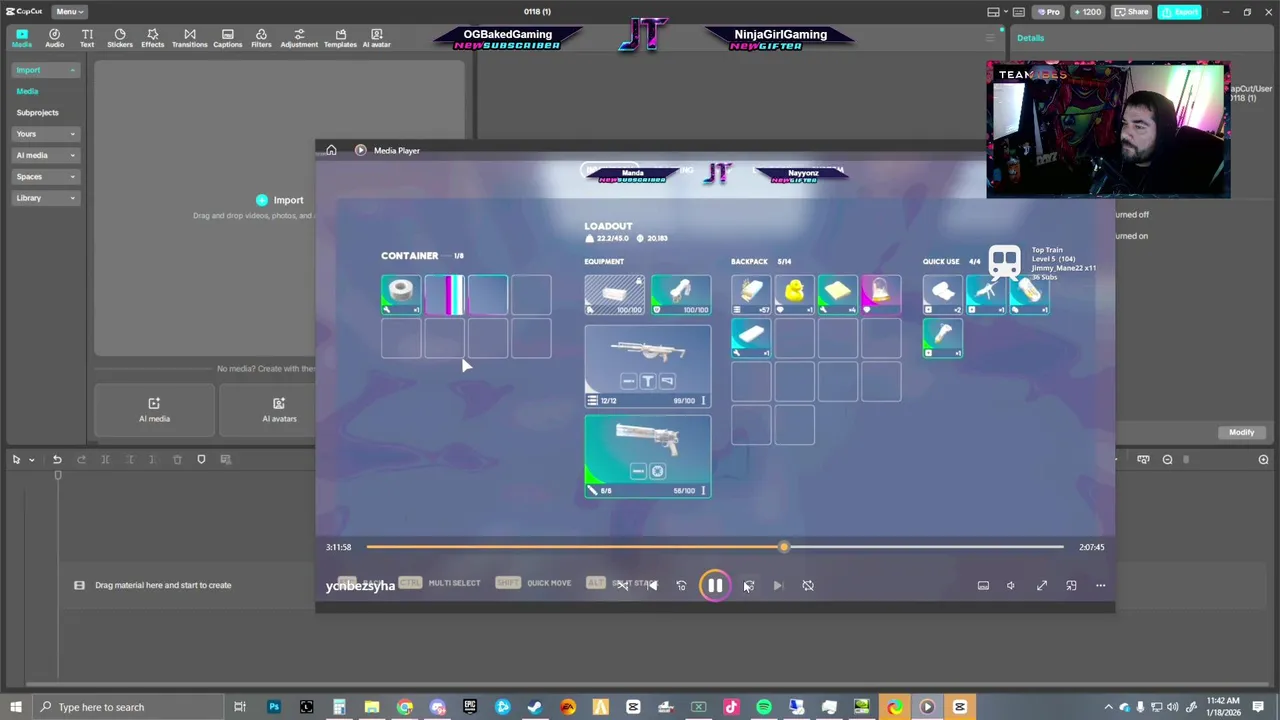Expand the Spaces section

[45, 176]
